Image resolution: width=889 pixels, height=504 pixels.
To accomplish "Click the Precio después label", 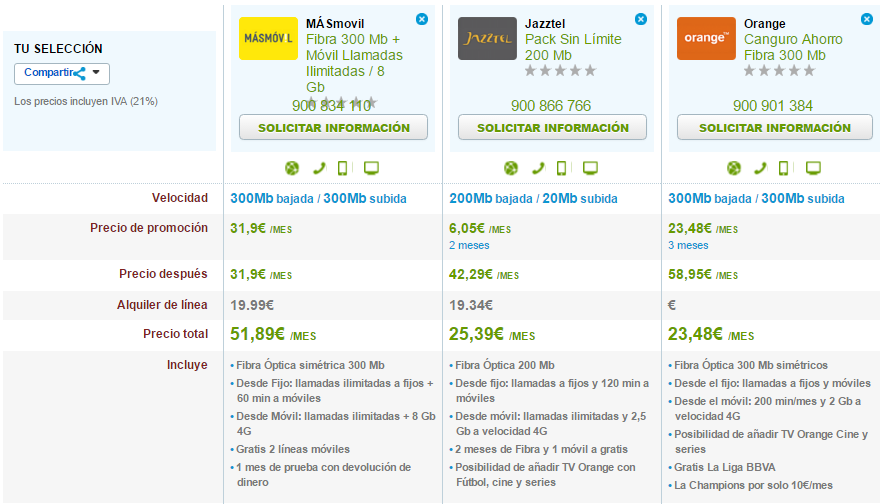I will coord(163,274).
